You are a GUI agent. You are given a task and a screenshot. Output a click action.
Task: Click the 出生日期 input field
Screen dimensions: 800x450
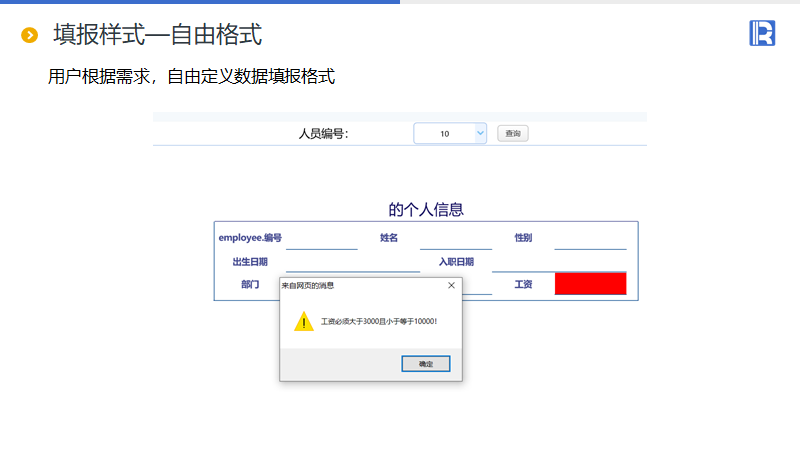click(353, 262)
